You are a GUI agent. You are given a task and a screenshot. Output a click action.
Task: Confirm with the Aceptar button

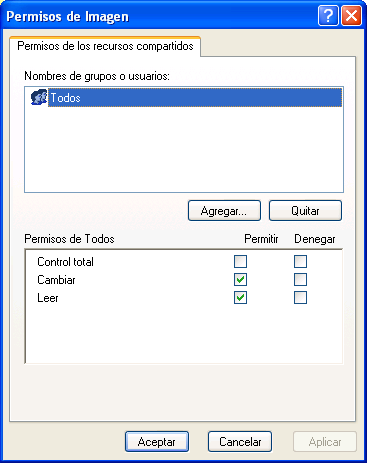click(157, 442)
